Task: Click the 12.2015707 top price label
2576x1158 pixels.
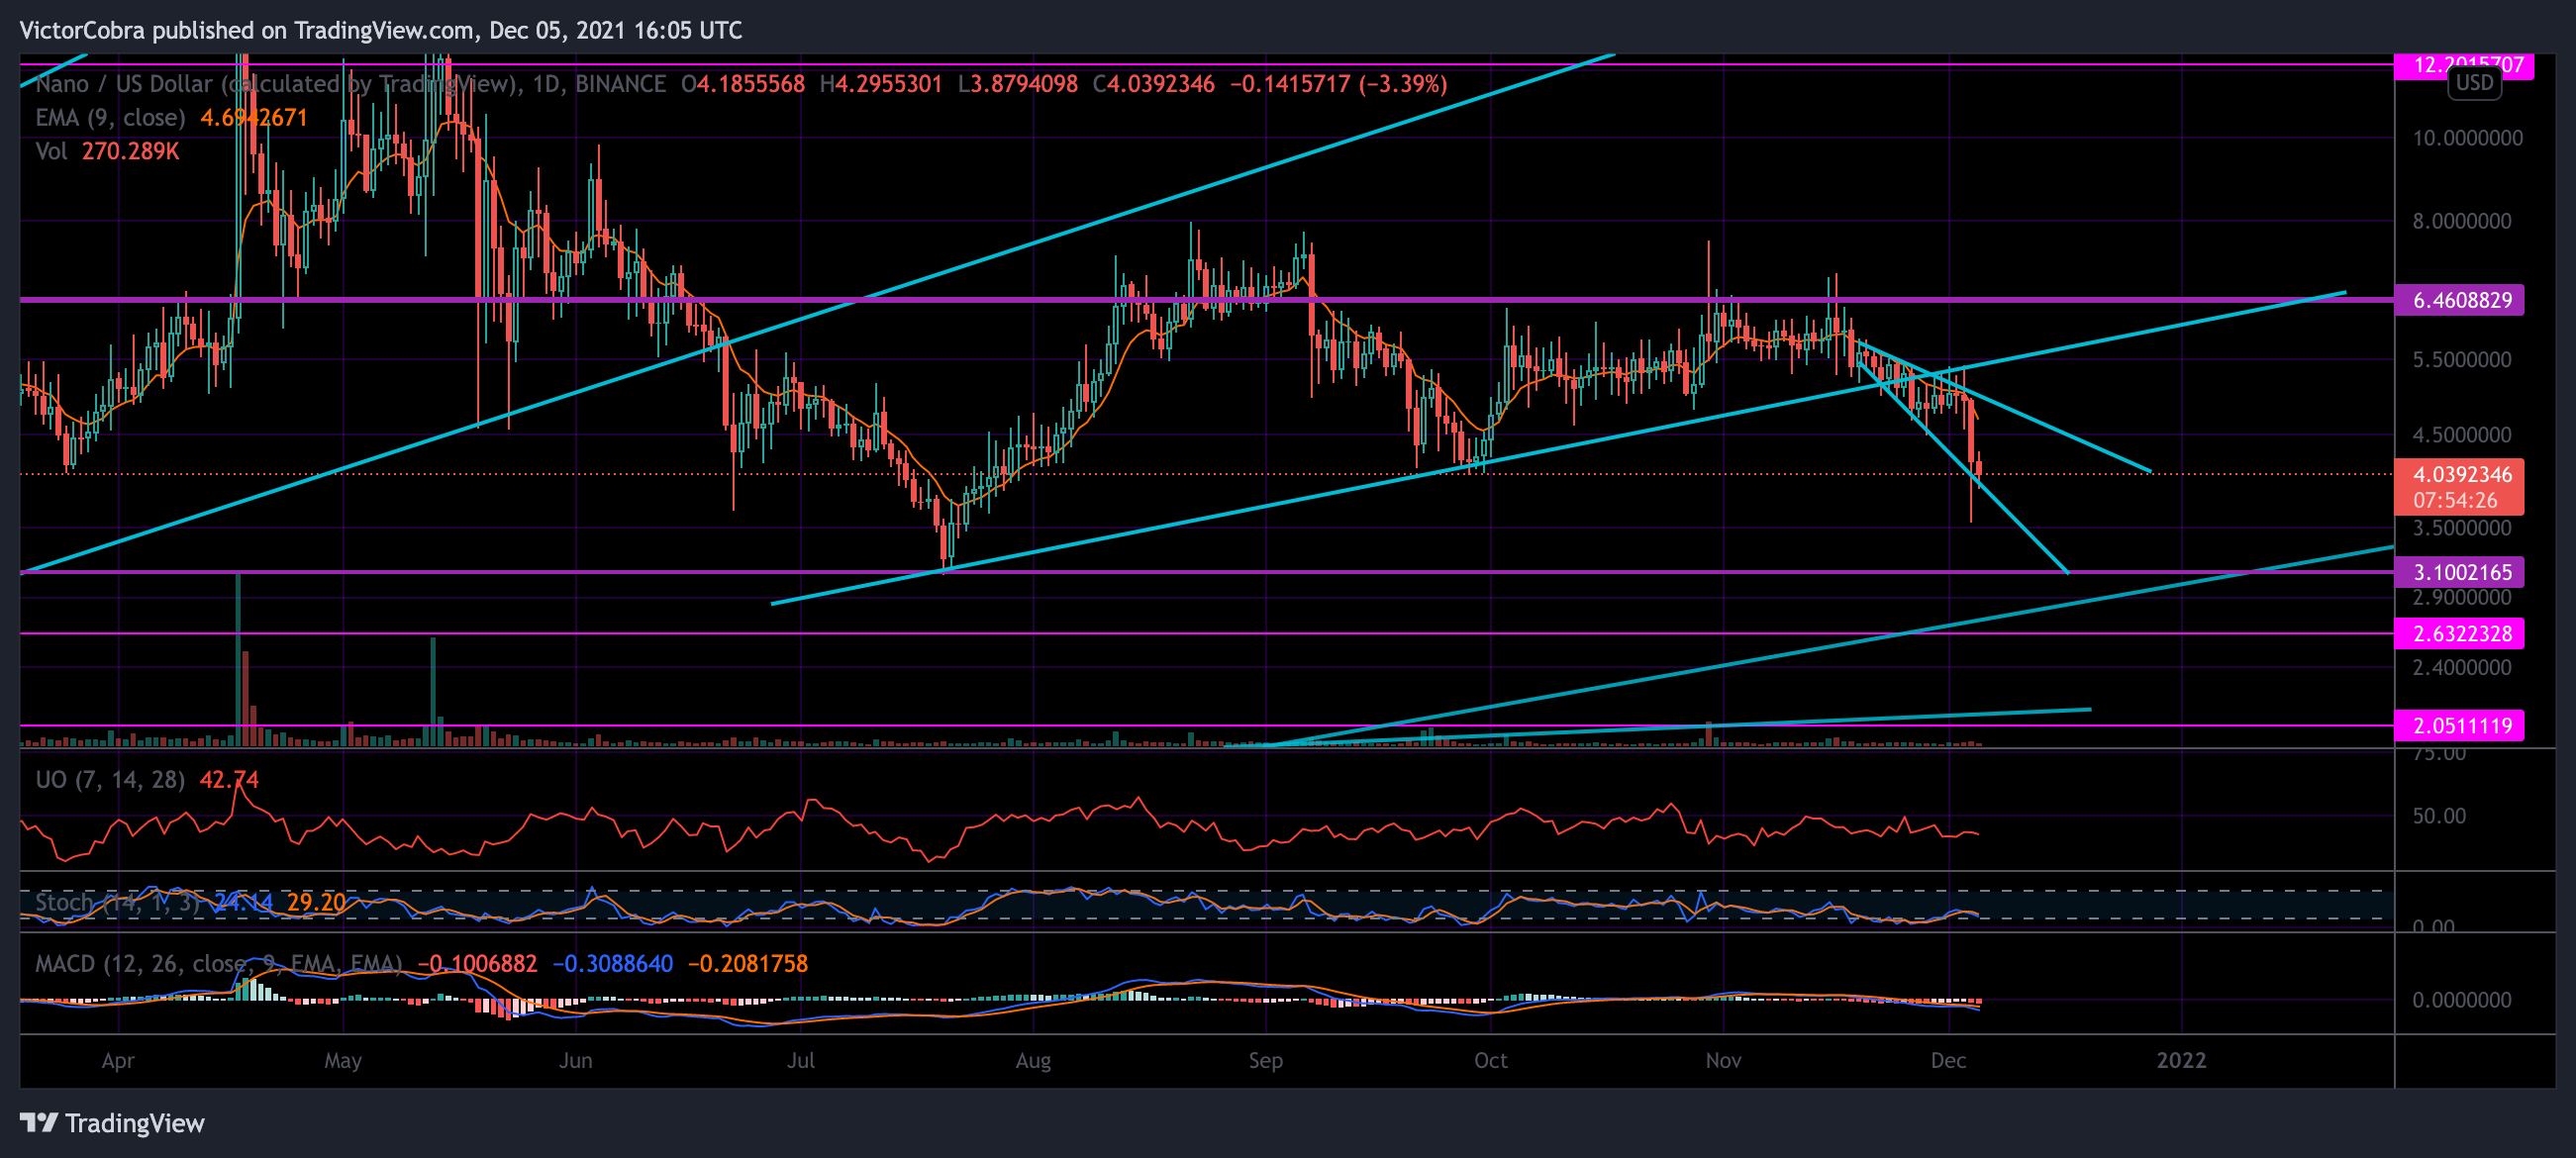Action: point(2463,65)
